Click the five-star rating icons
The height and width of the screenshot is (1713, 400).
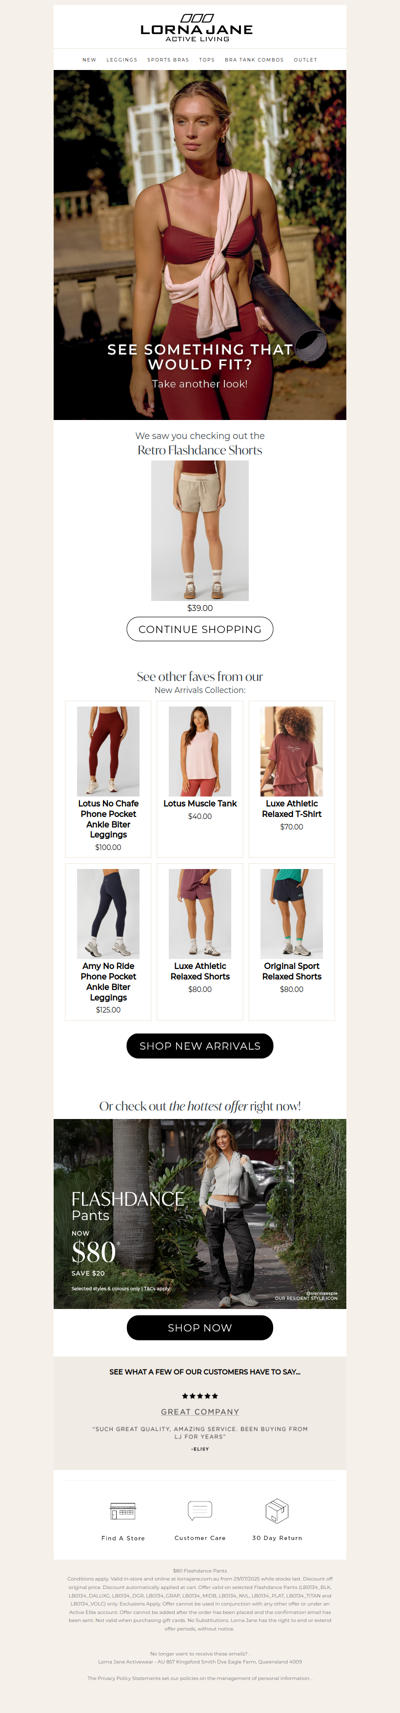point(200,1396)
